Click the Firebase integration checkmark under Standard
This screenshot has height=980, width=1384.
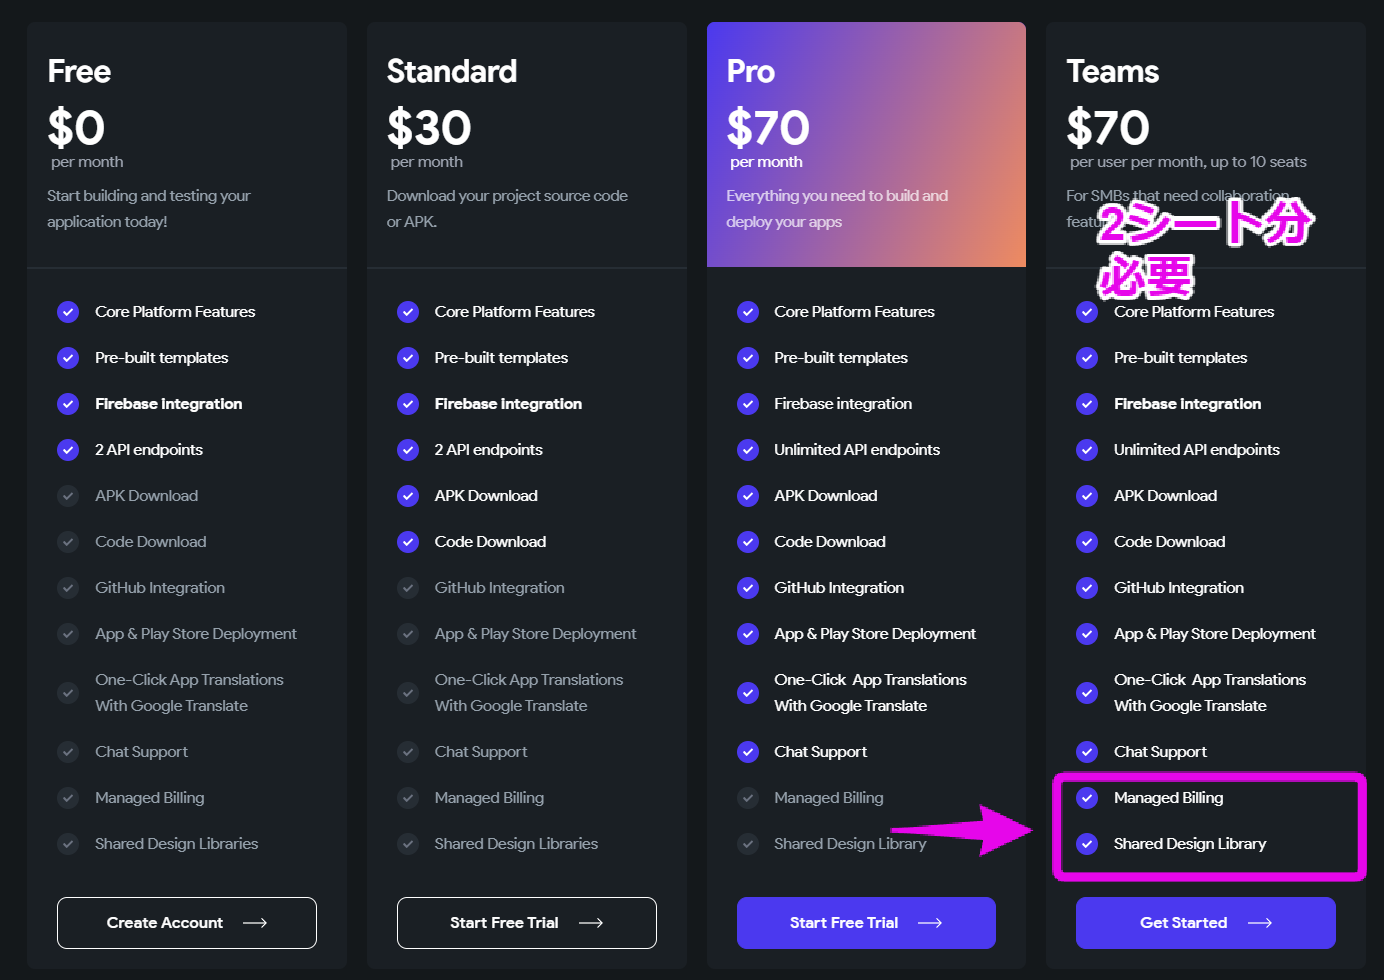[408, 403]
